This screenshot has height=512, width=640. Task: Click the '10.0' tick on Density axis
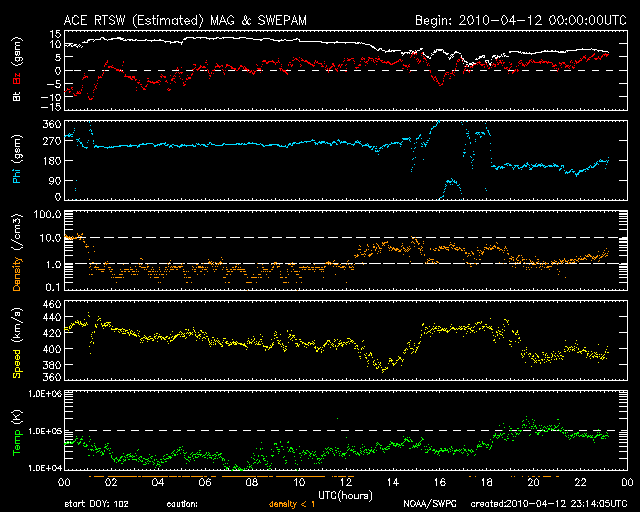50,238
